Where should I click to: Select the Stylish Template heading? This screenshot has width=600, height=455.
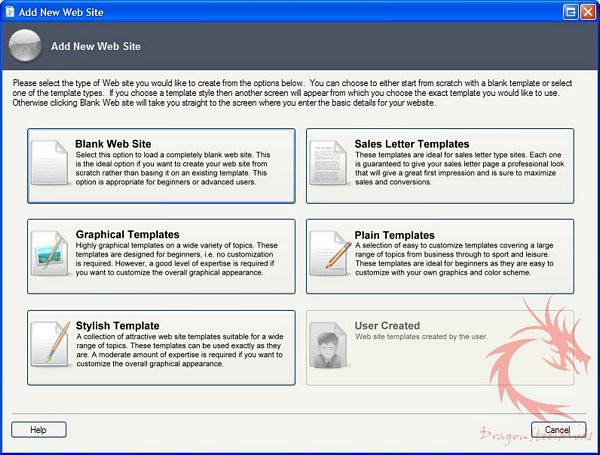tap(117, 325)
